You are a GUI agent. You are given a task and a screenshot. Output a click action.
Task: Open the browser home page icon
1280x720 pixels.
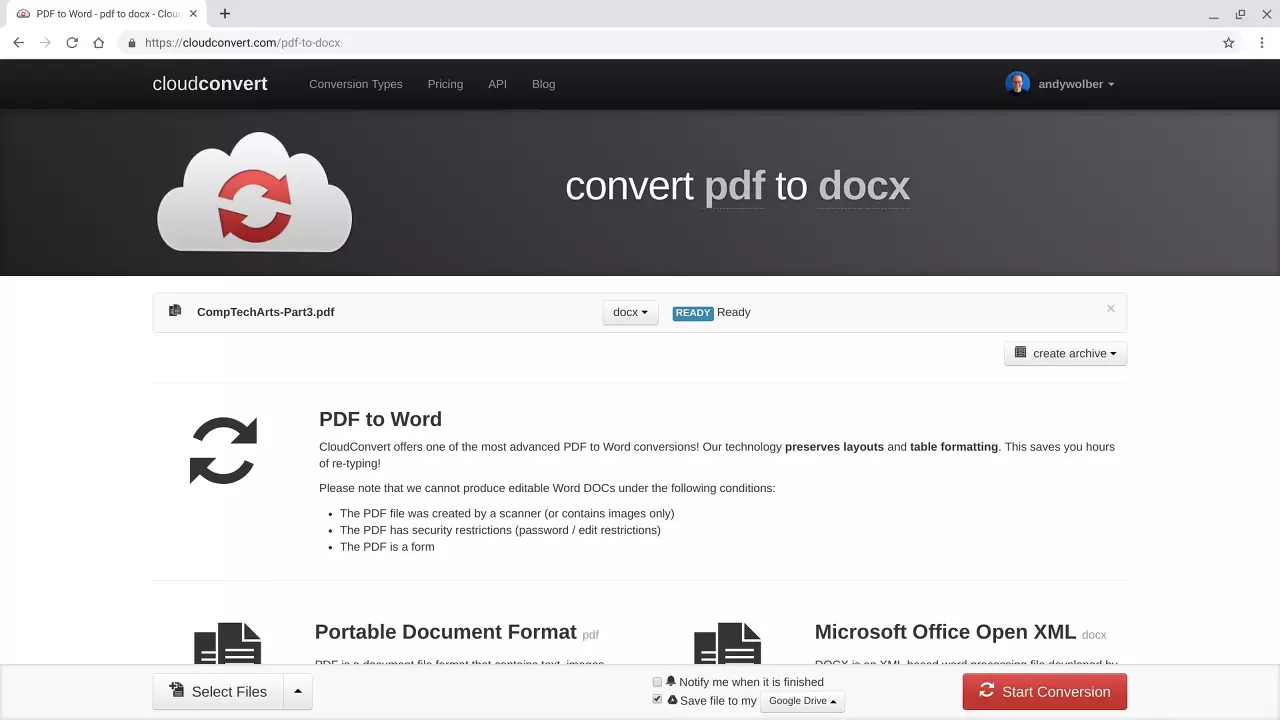click(x=98, y=43)
